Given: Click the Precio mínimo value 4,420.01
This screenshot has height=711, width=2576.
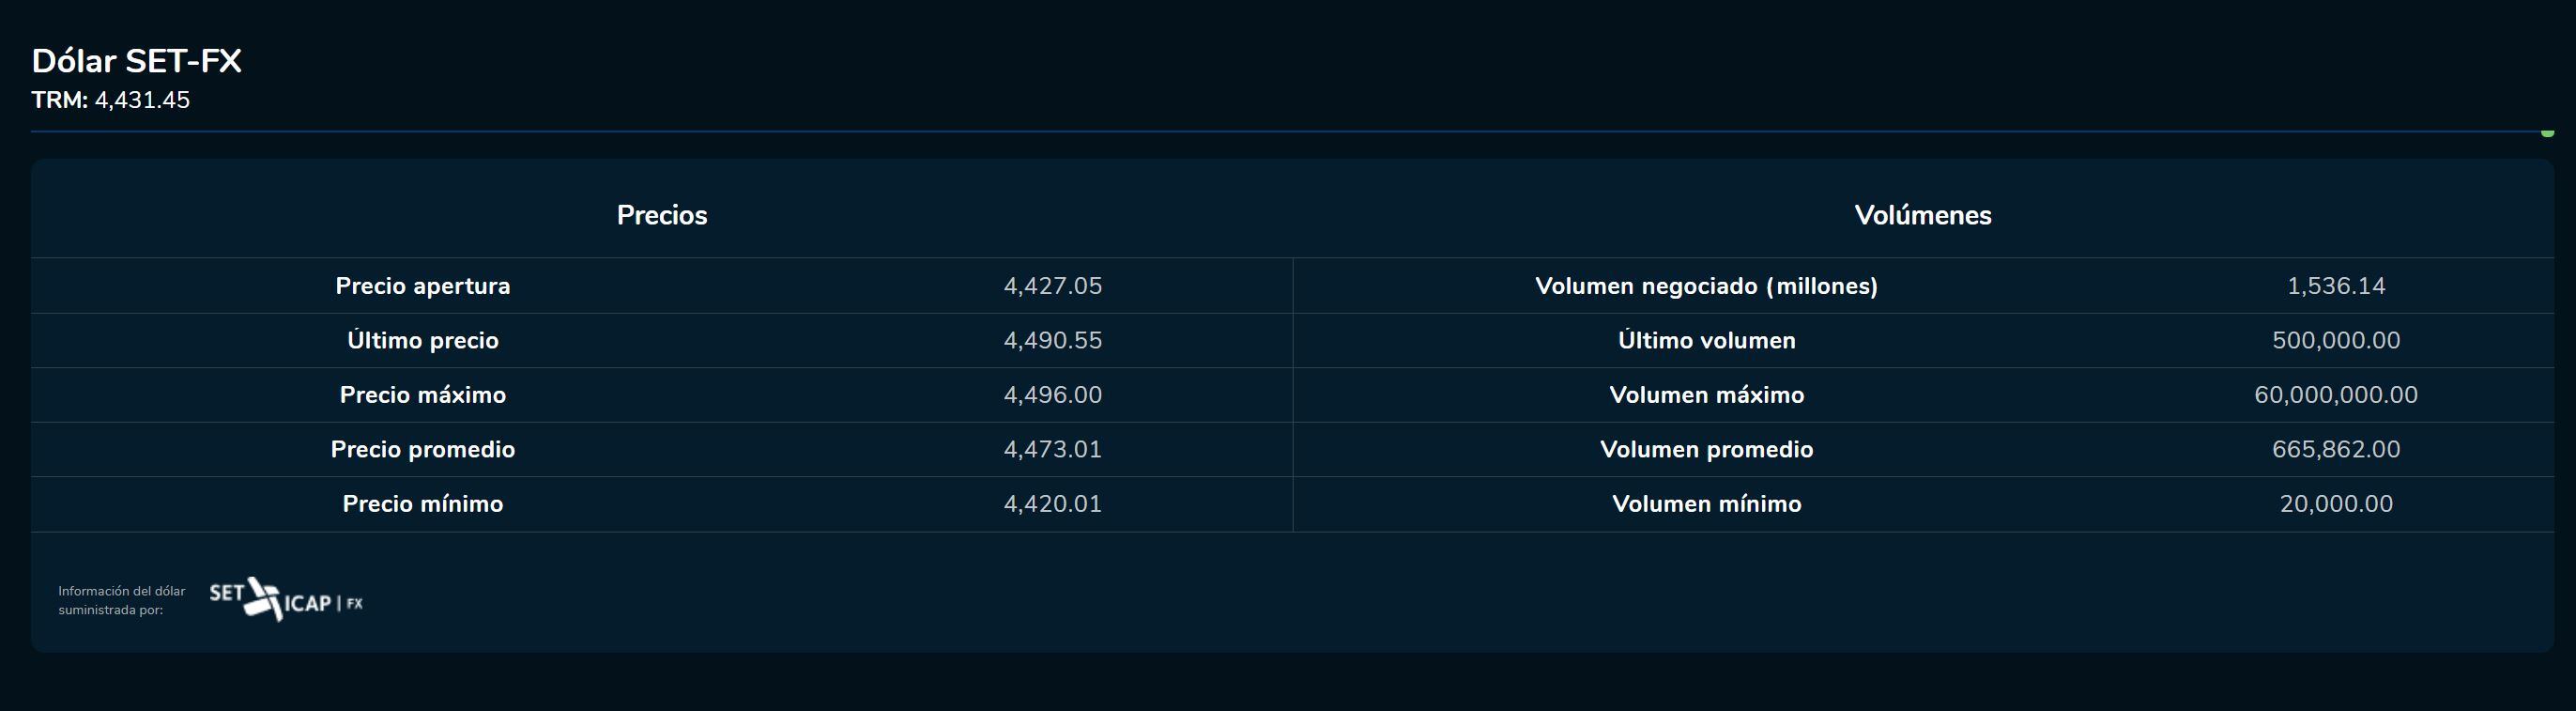Looking at the screenshot, I should (x=1052, y=504).
